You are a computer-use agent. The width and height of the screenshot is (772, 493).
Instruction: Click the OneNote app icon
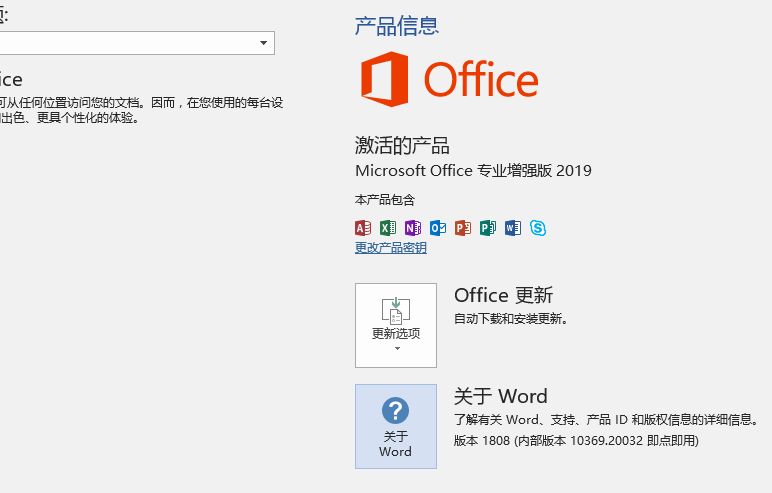pos(413,228)
